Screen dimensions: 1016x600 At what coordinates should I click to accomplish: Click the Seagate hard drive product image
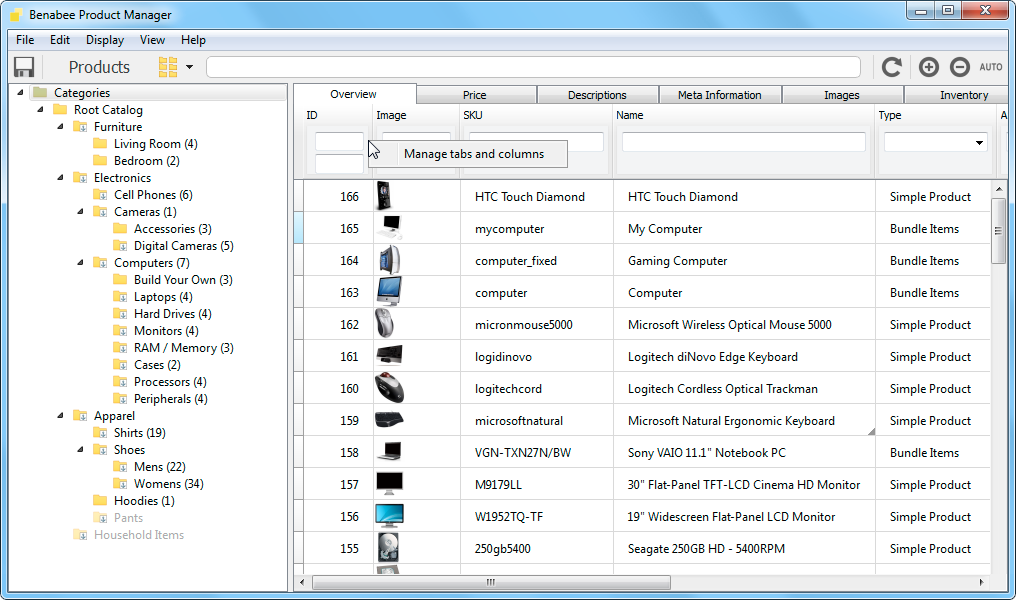(388, 548)
